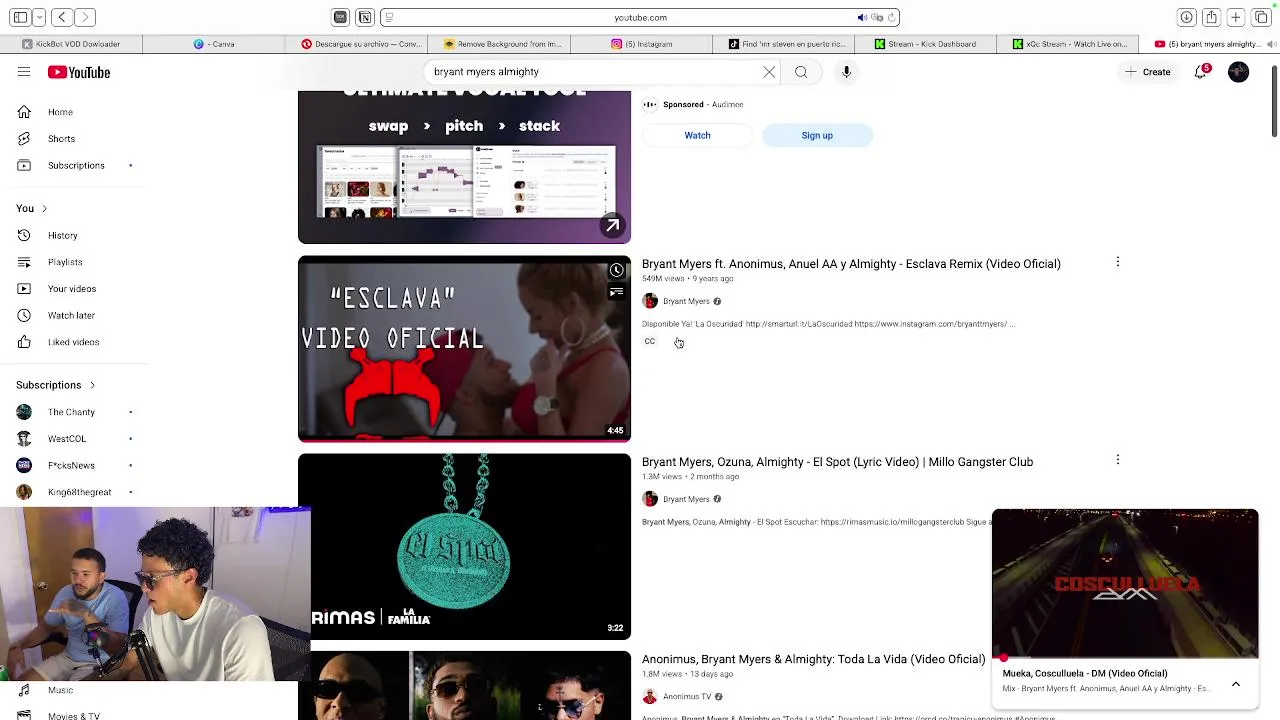The height and width of the screenshot is (720, 1280).
Task: Click the CC badge on Esclava Remix
Action: pyautogui.click(x=650, y=342)
